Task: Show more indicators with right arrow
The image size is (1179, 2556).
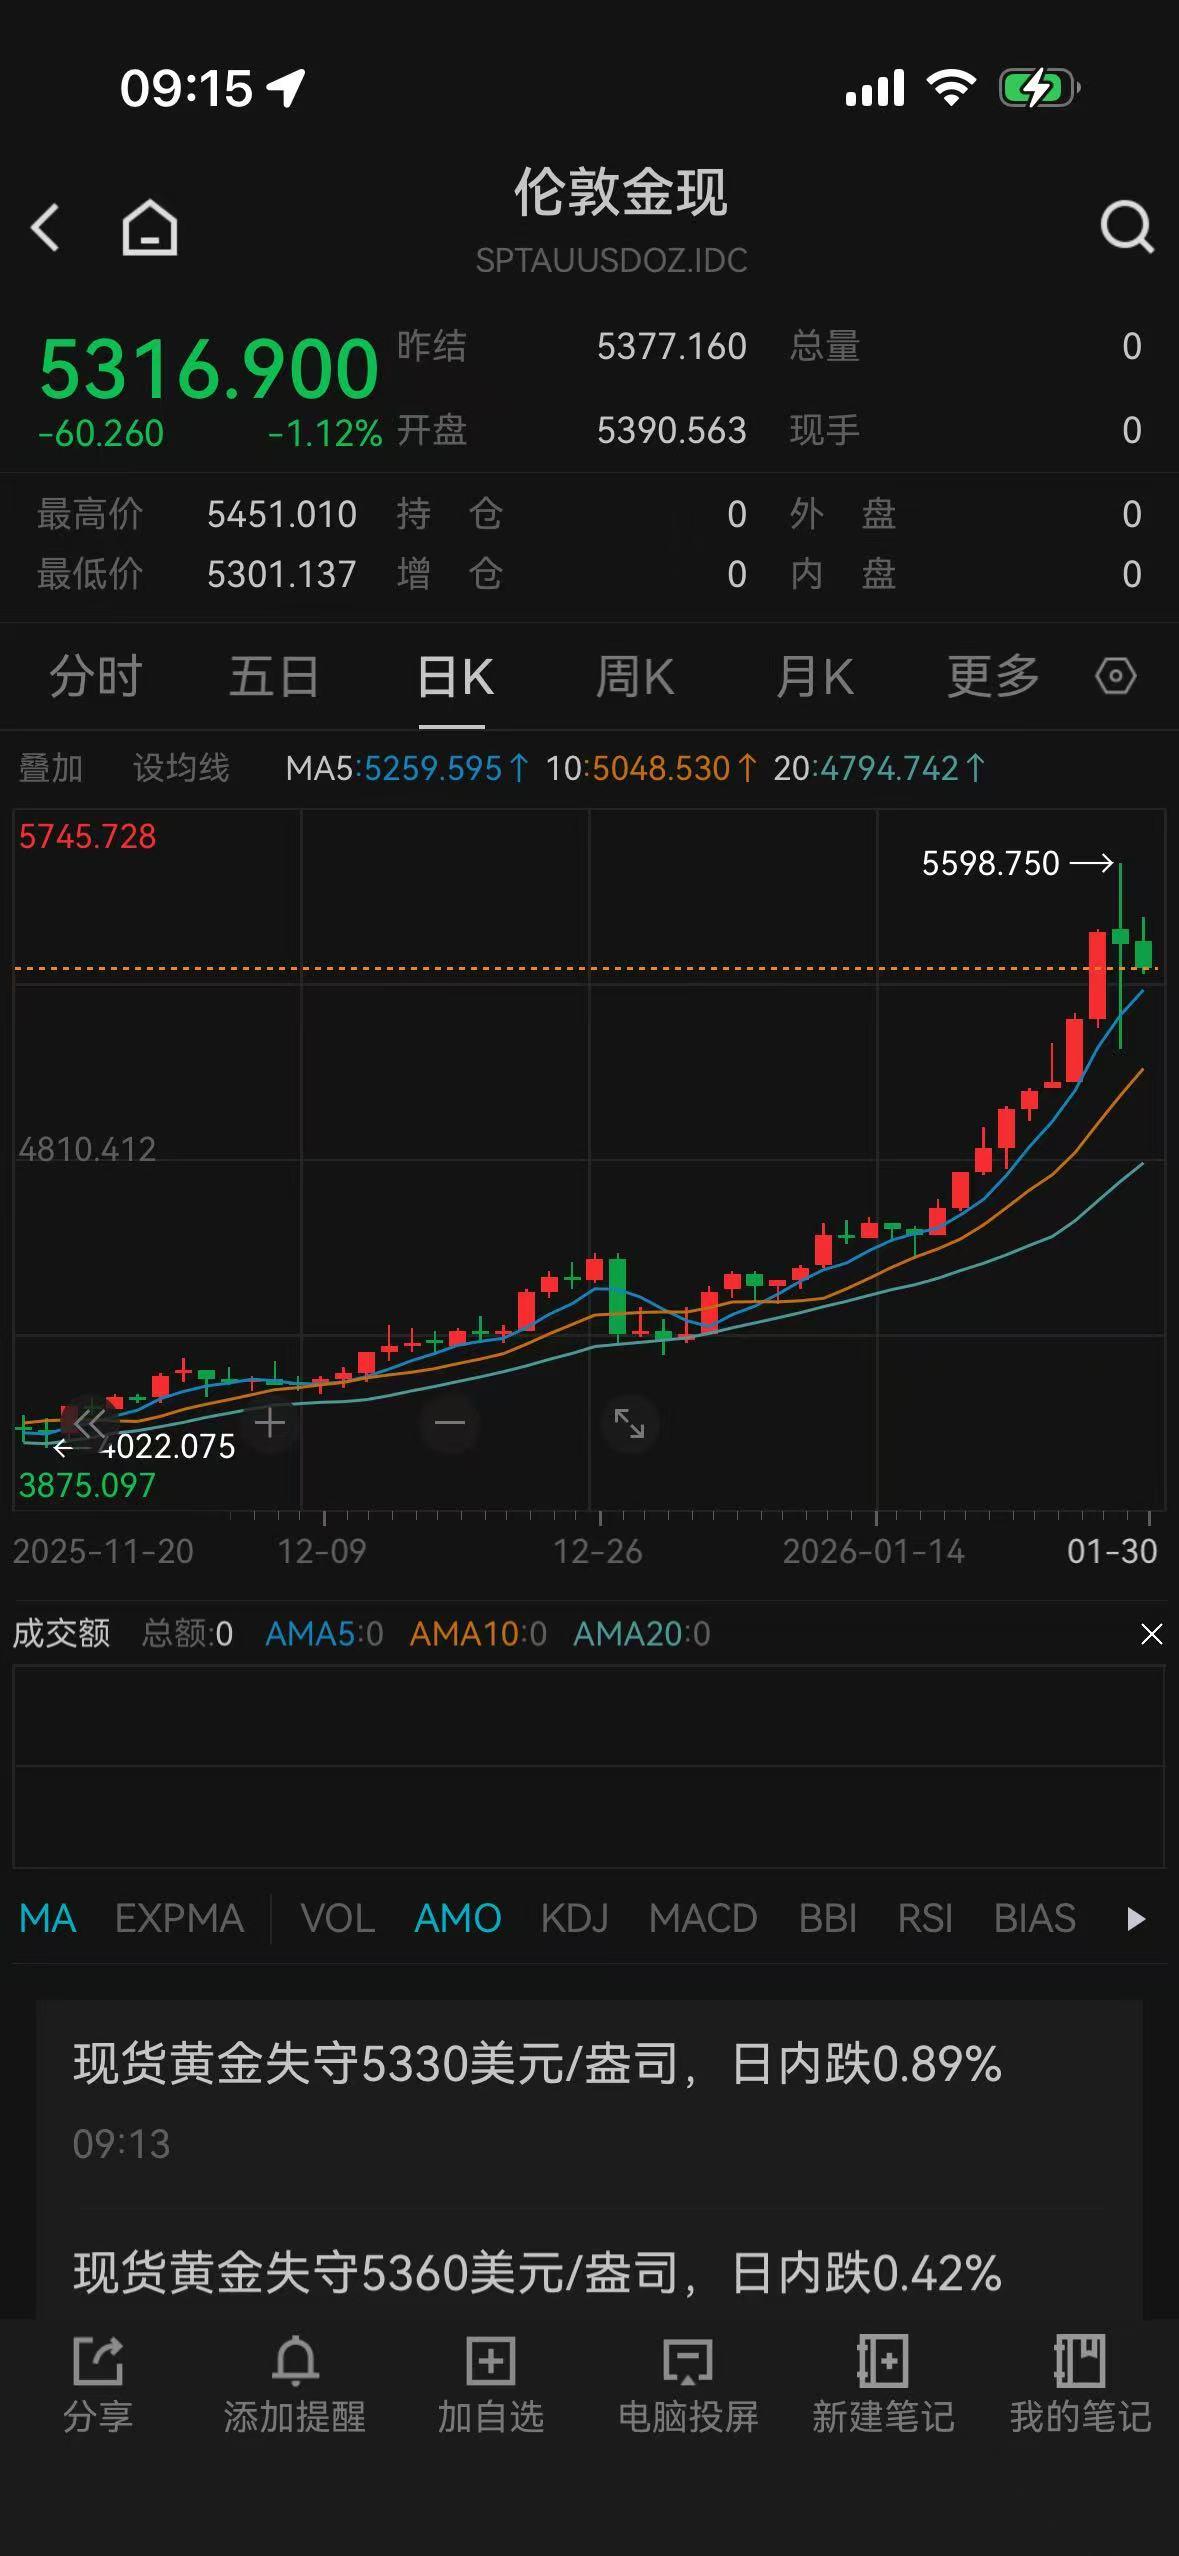Action: pos(1135,1919)
